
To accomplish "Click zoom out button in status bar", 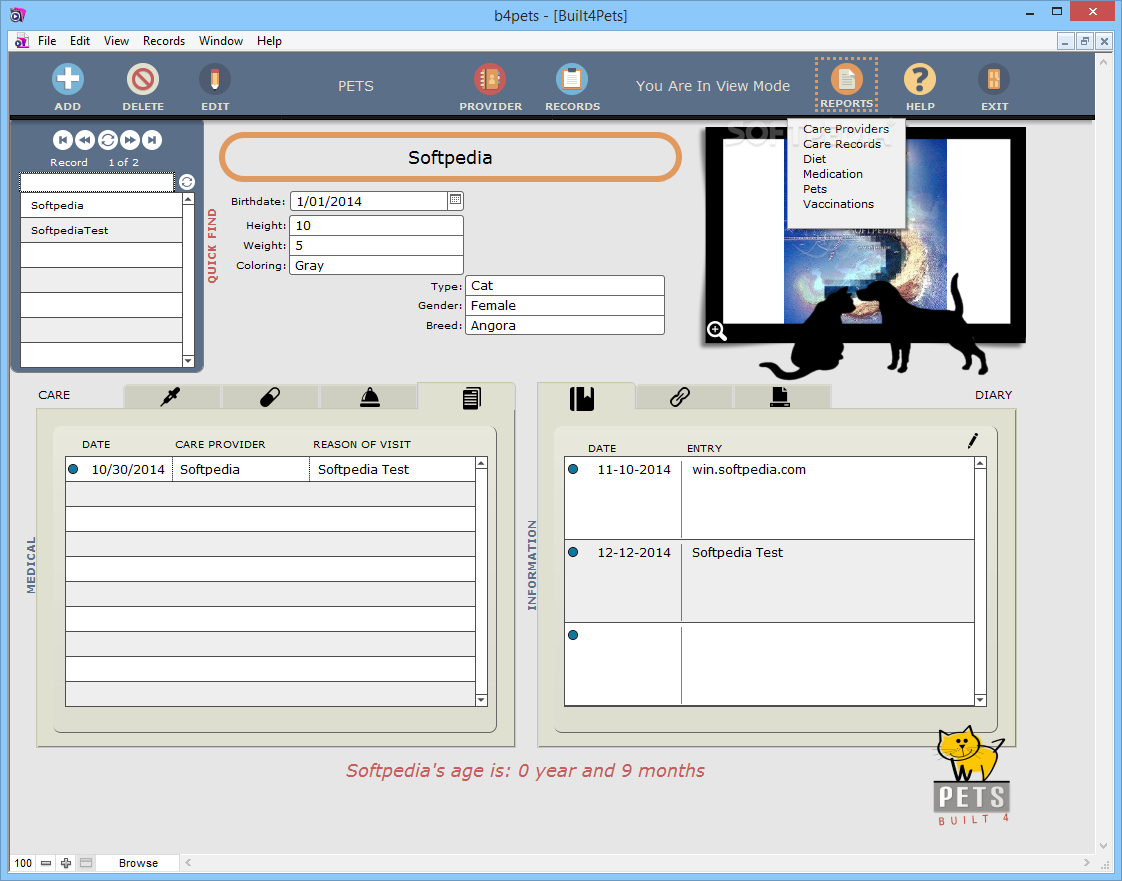I will click(46, 863).
